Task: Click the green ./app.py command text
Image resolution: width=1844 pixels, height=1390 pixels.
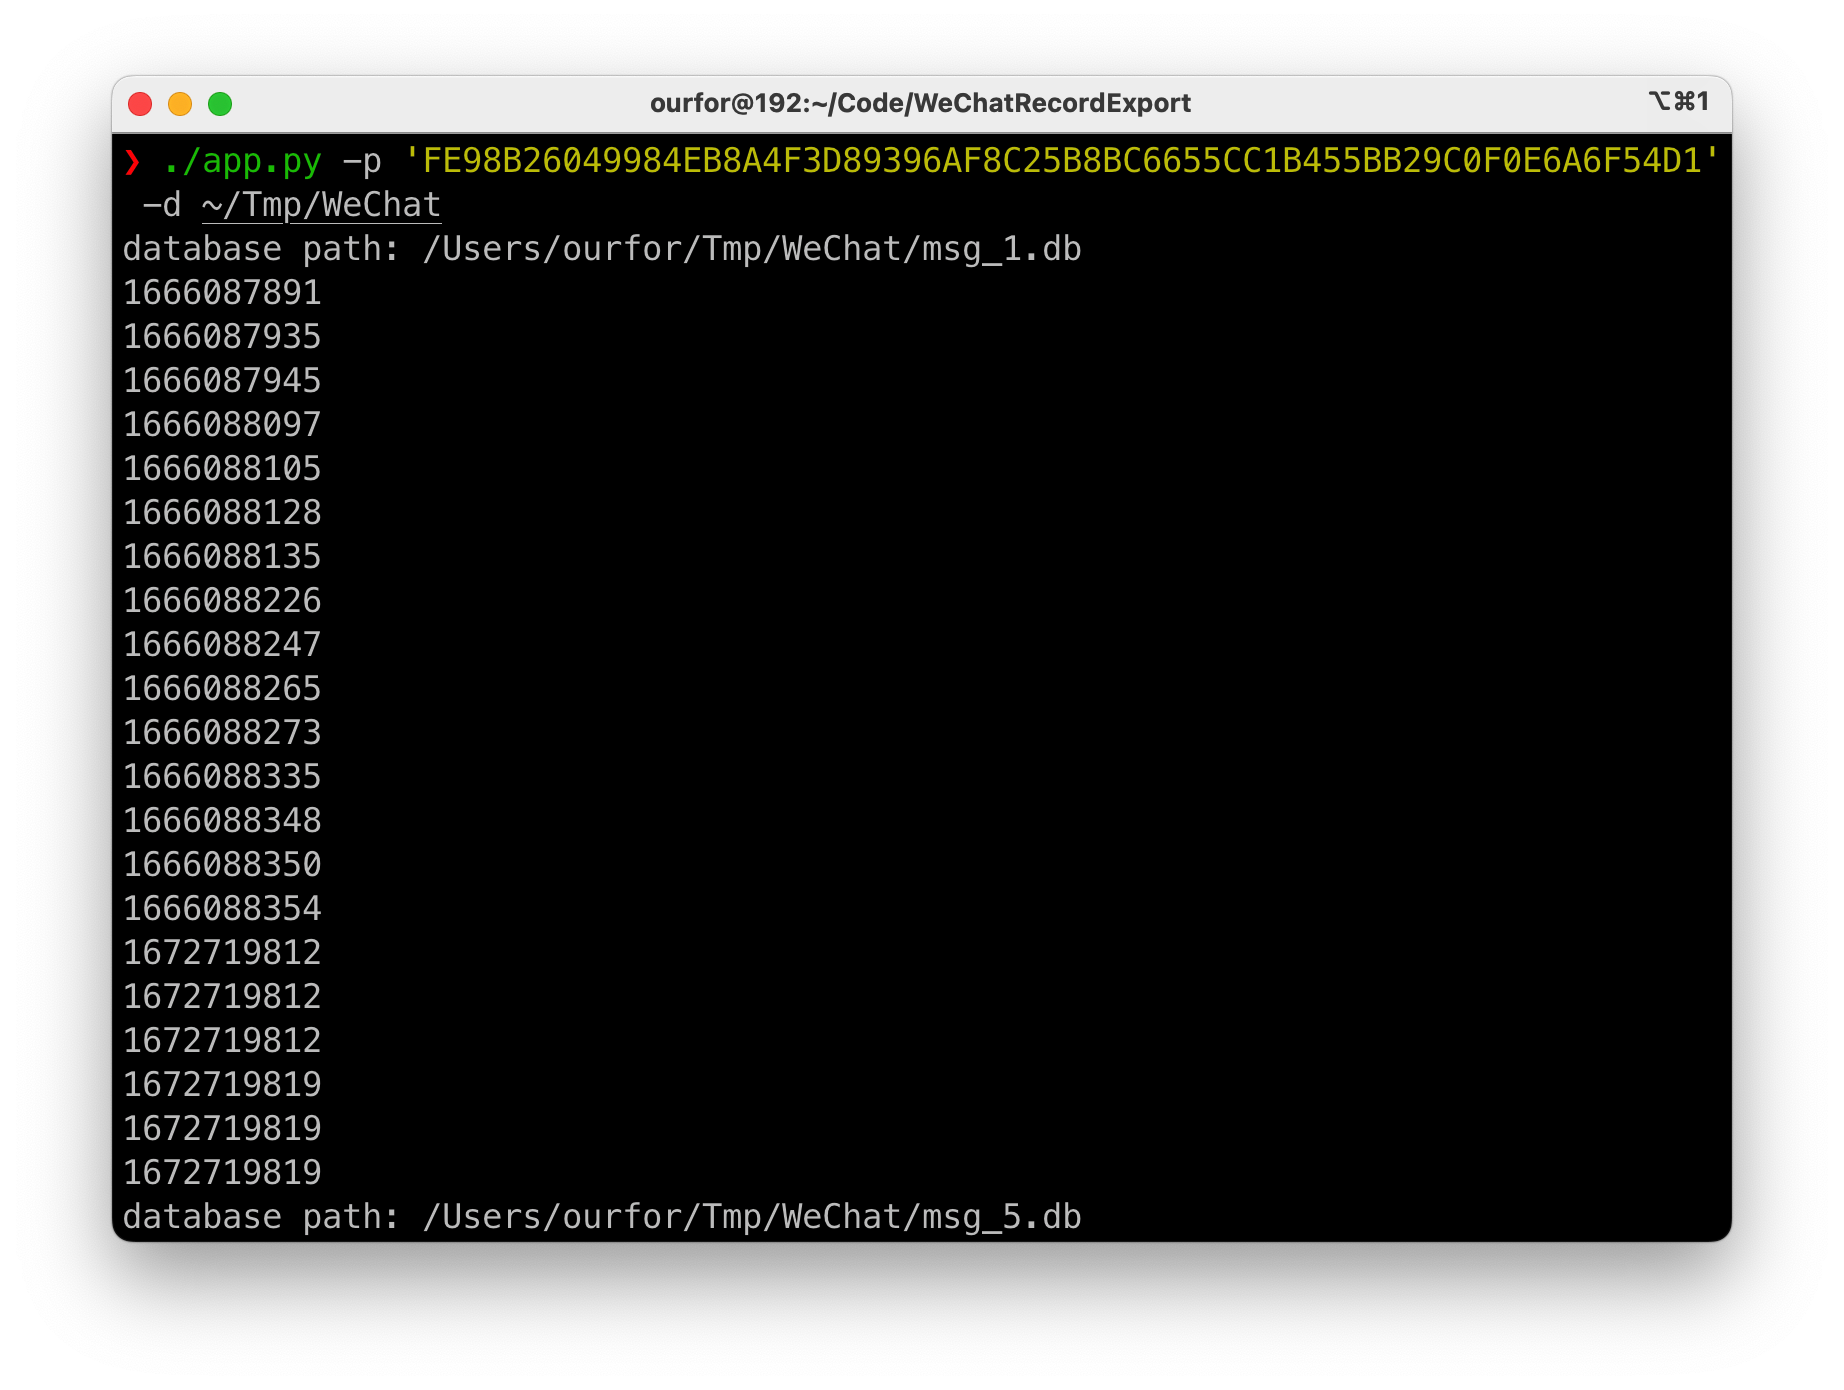Action: pyautogui.click(x=242, y=161)
